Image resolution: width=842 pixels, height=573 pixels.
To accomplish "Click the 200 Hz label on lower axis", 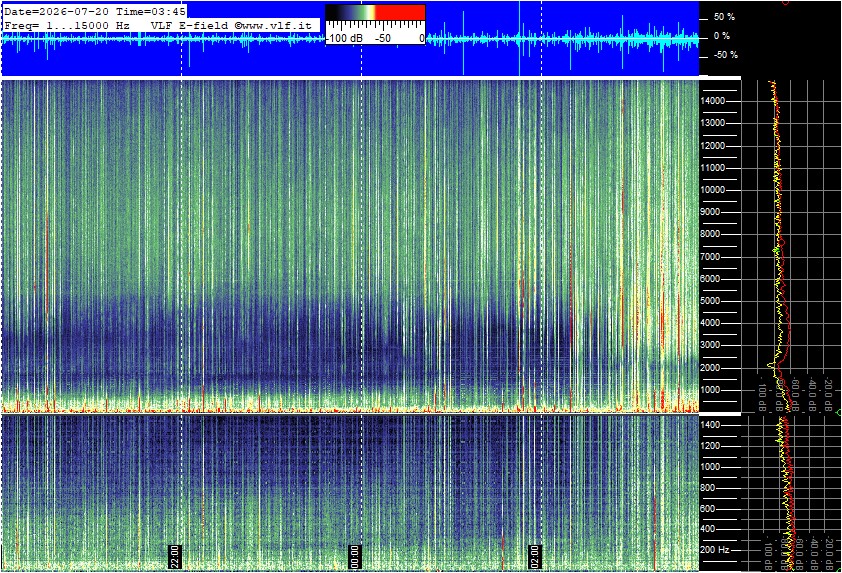I will [715, 550].
